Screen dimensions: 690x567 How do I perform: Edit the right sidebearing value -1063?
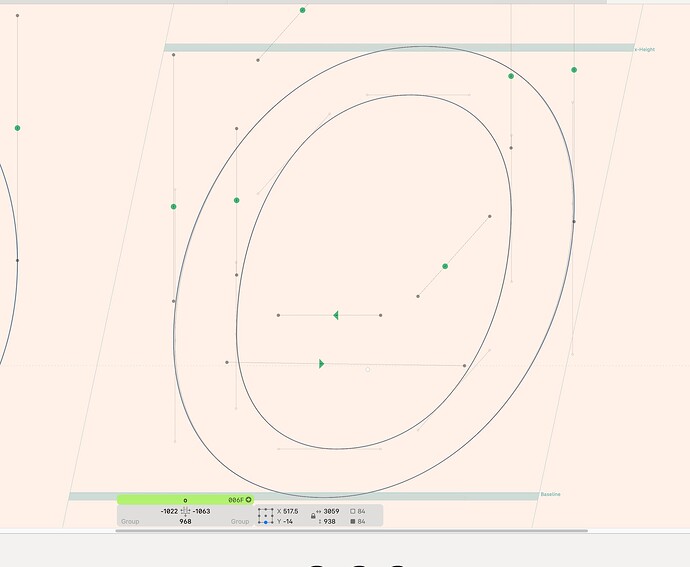click(x=202, y=511)
